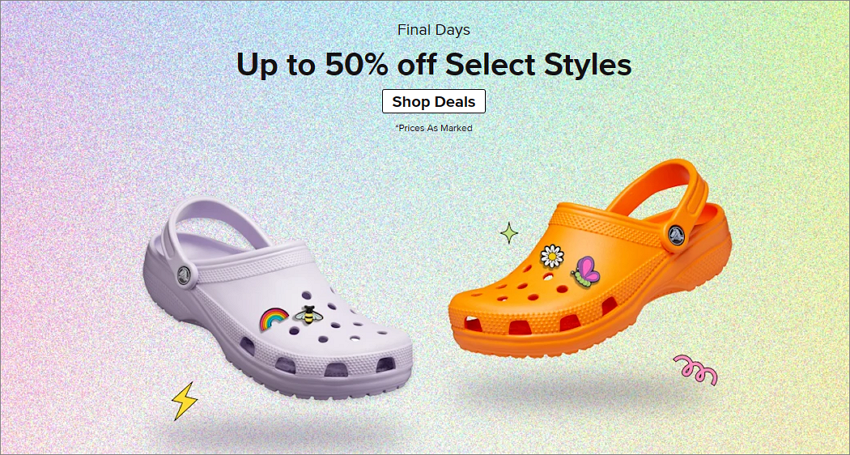Image resolution: width=850 pixels, height=455 pixels.
Task: Click the Crocs logo rivet on lavender clog
Action: pyautogui.click(x=184, y=275)
